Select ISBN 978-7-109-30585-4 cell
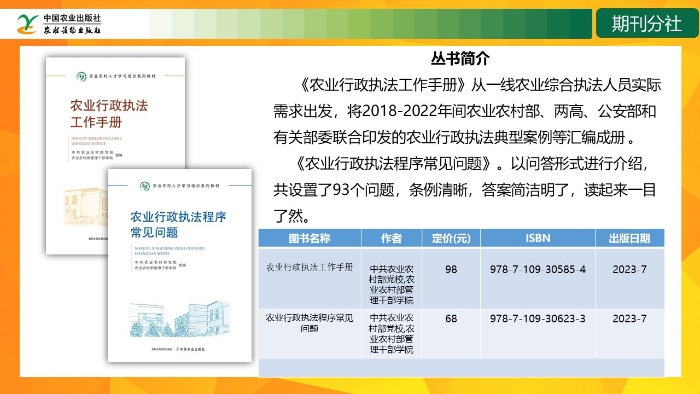Image resolution: width=700 pixels, height=394 pixels. [538, 270]
